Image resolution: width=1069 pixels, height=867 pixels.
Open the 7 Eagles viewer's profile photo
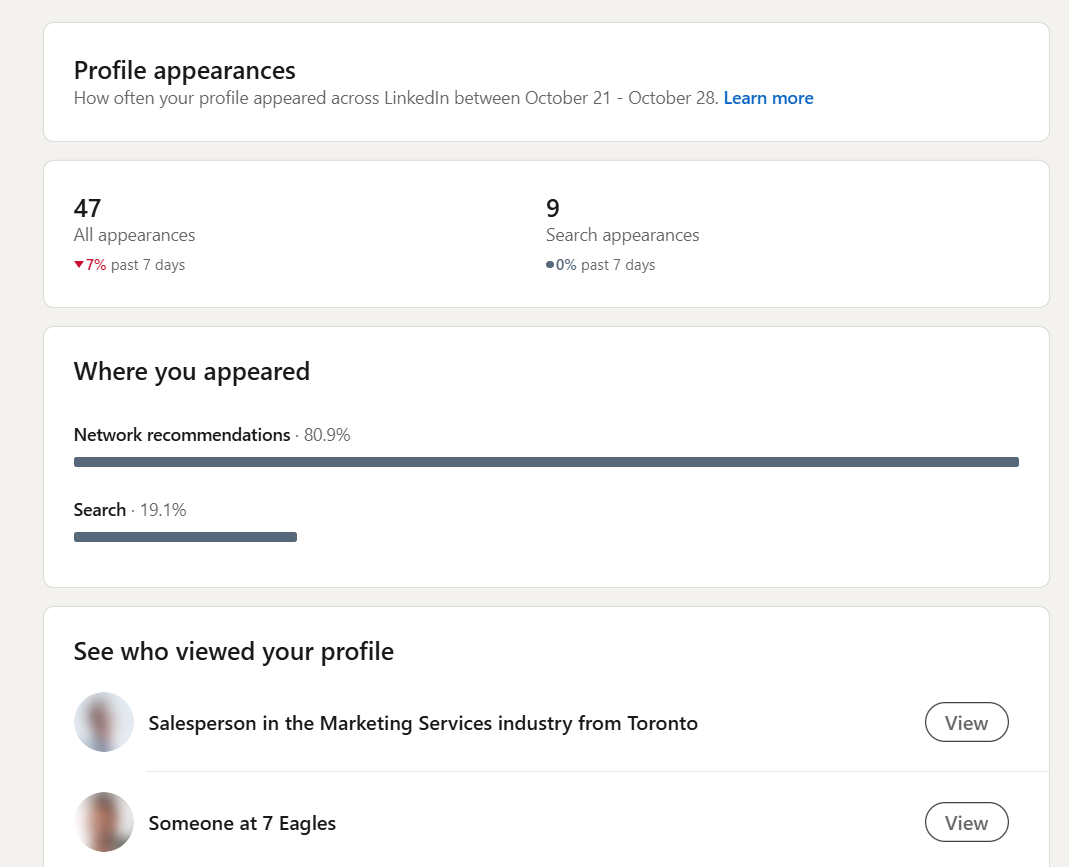103,821
